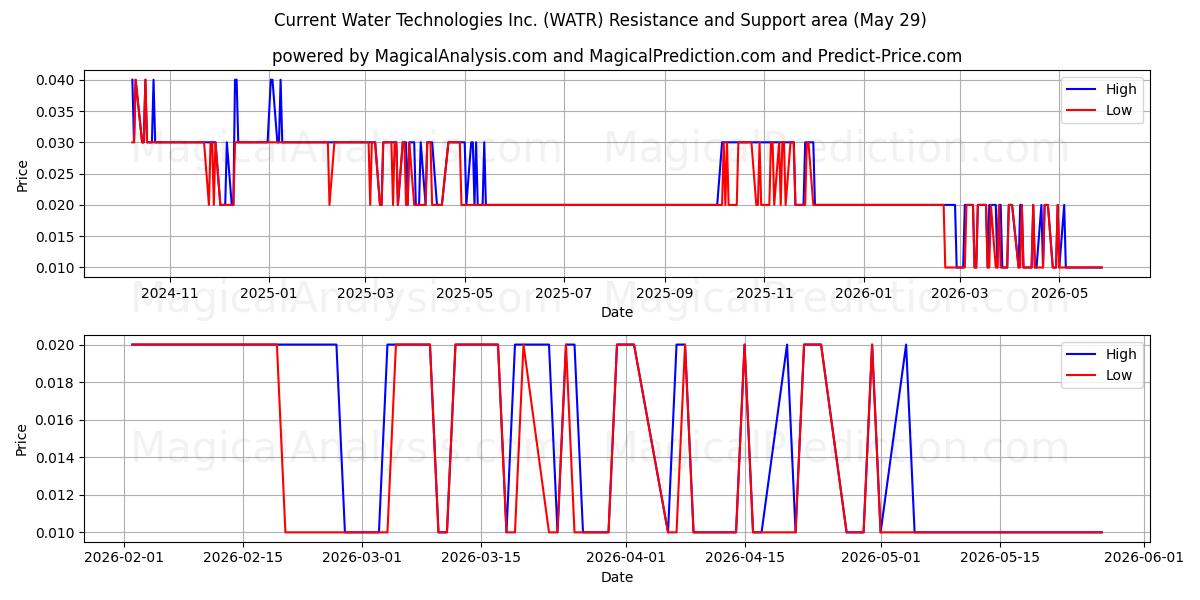This screenshot has width=1200, height=600.
Task: Click the top chart 'Date' axis label
Action: (x=617, y=312)
